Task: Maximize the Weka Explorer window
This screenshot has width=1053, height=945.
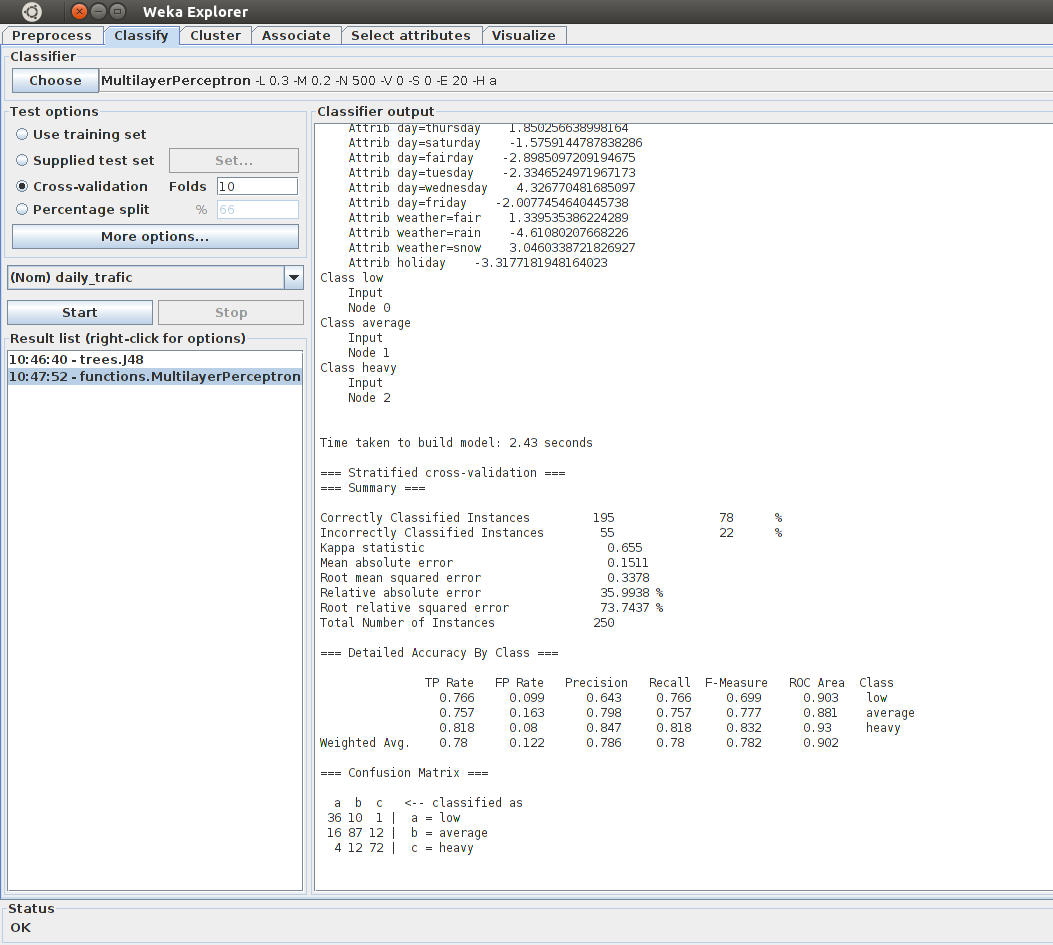Action: tap(118, 11)
